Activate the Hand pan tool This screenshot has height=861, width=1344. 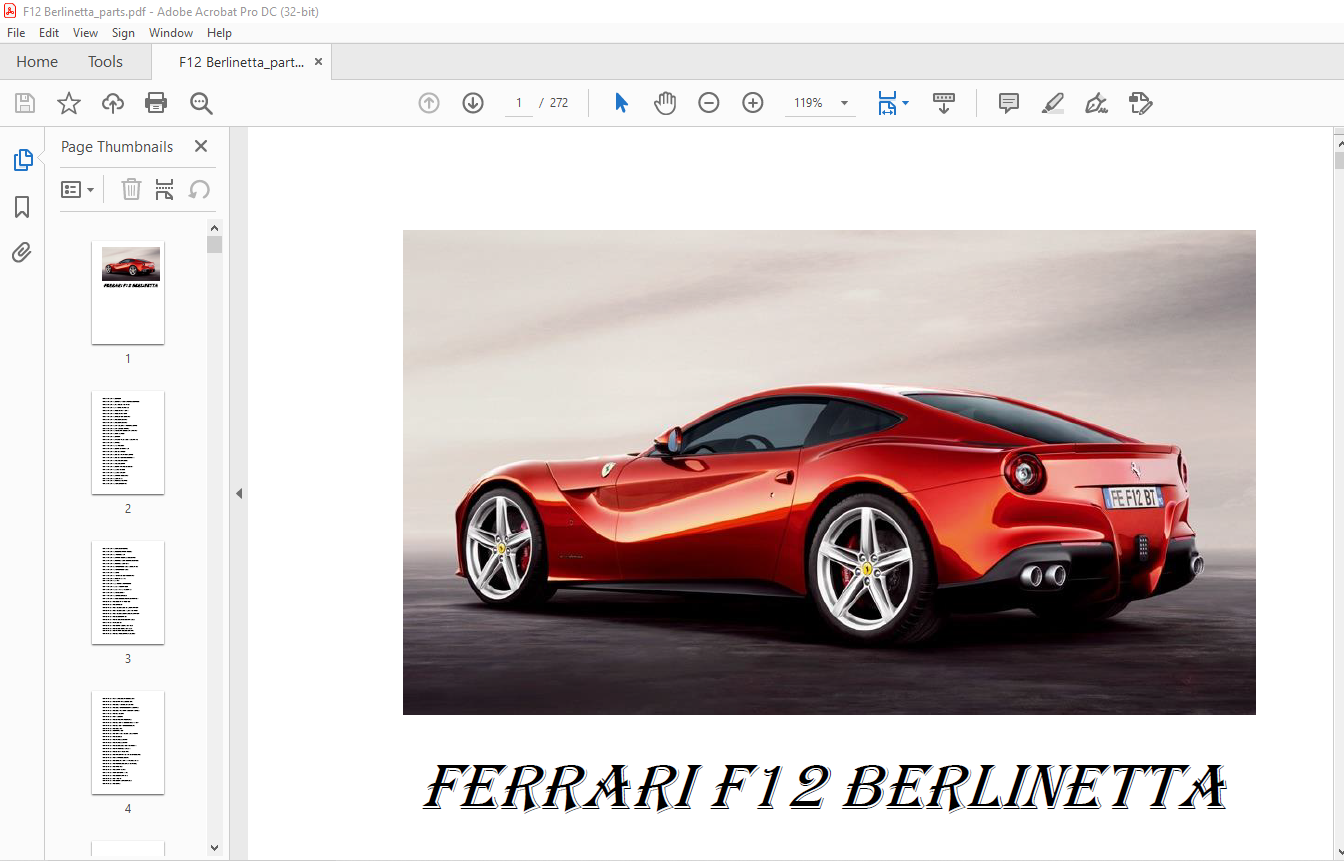pyautogui.click(x=665, y=103)
